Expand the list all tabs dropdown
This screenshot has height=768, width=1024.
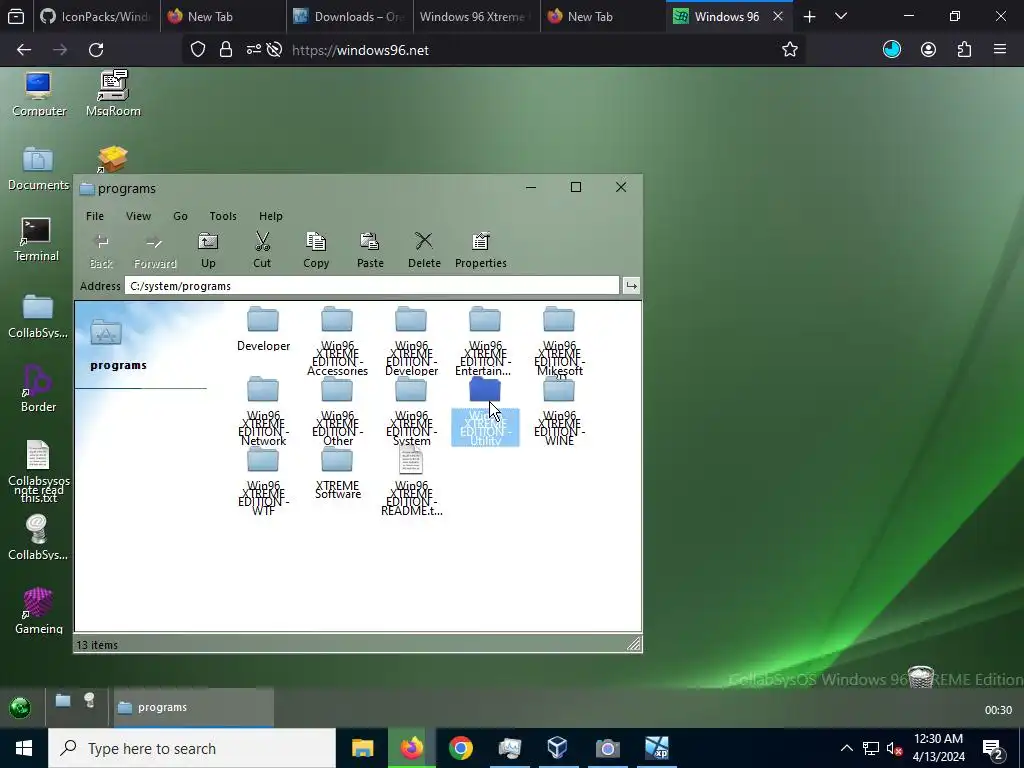point(841,16)
